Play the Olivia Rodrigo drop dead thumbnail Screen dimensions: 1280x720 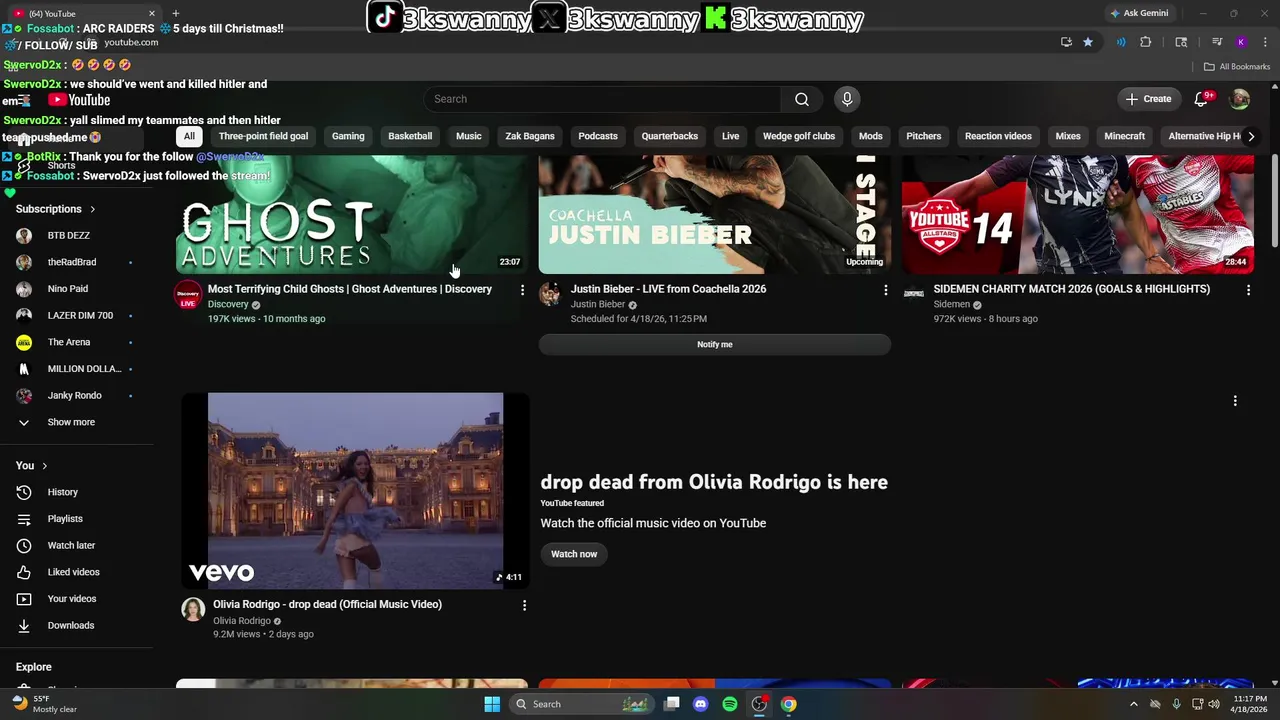point(355,490)
